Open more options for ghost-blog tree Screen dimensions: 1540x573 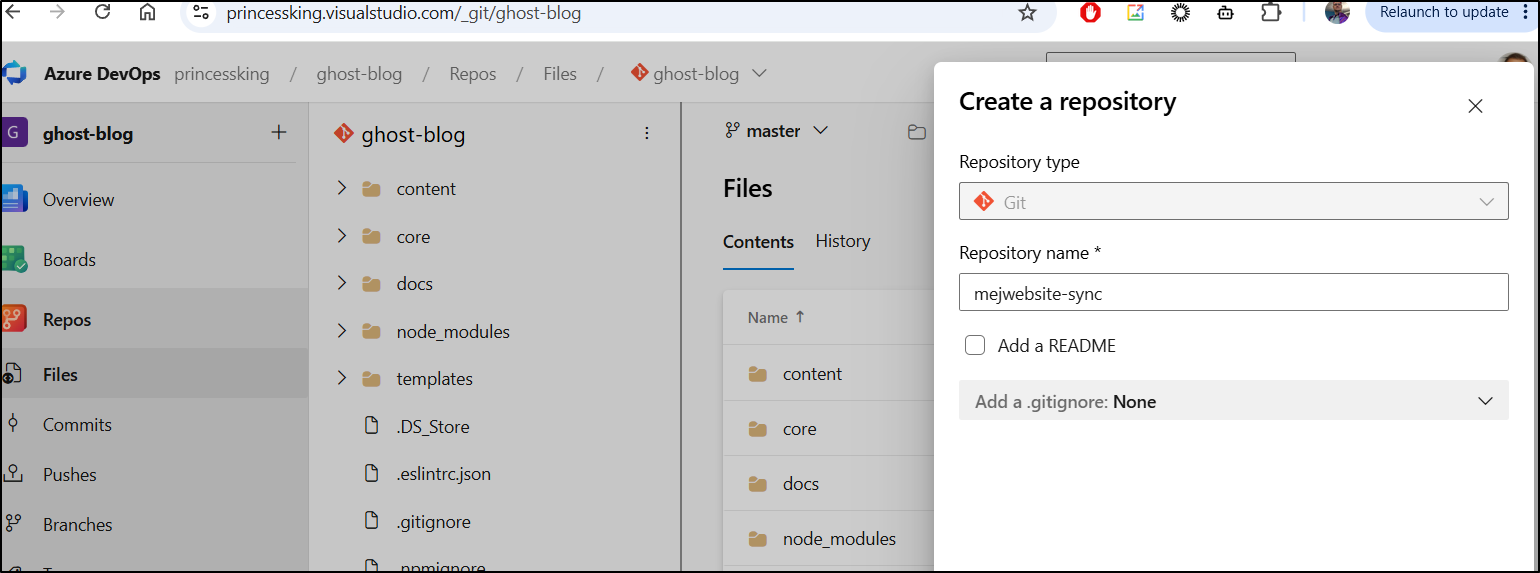[647, 133]
